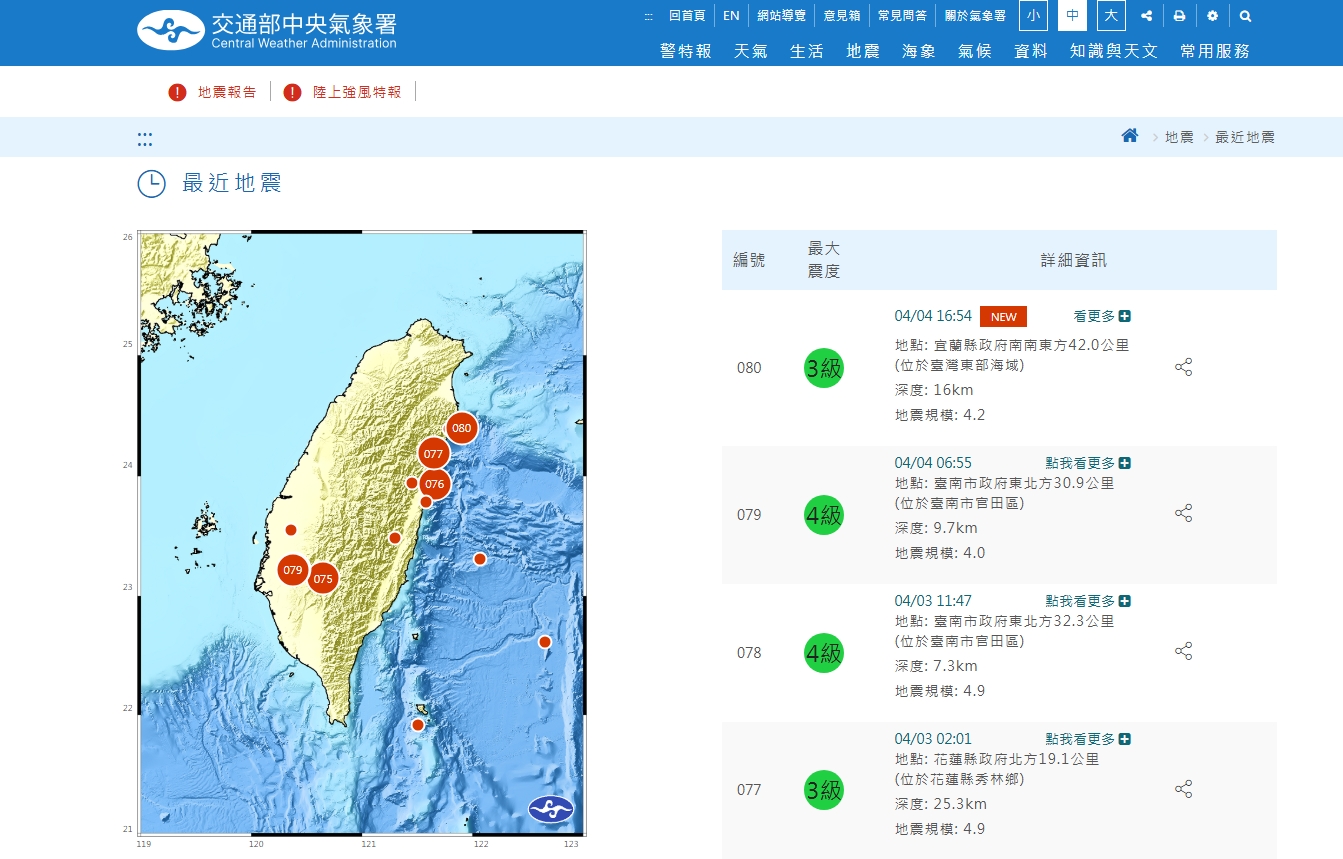
Task: Open the 地震 main menu
Action: point(862,51)
